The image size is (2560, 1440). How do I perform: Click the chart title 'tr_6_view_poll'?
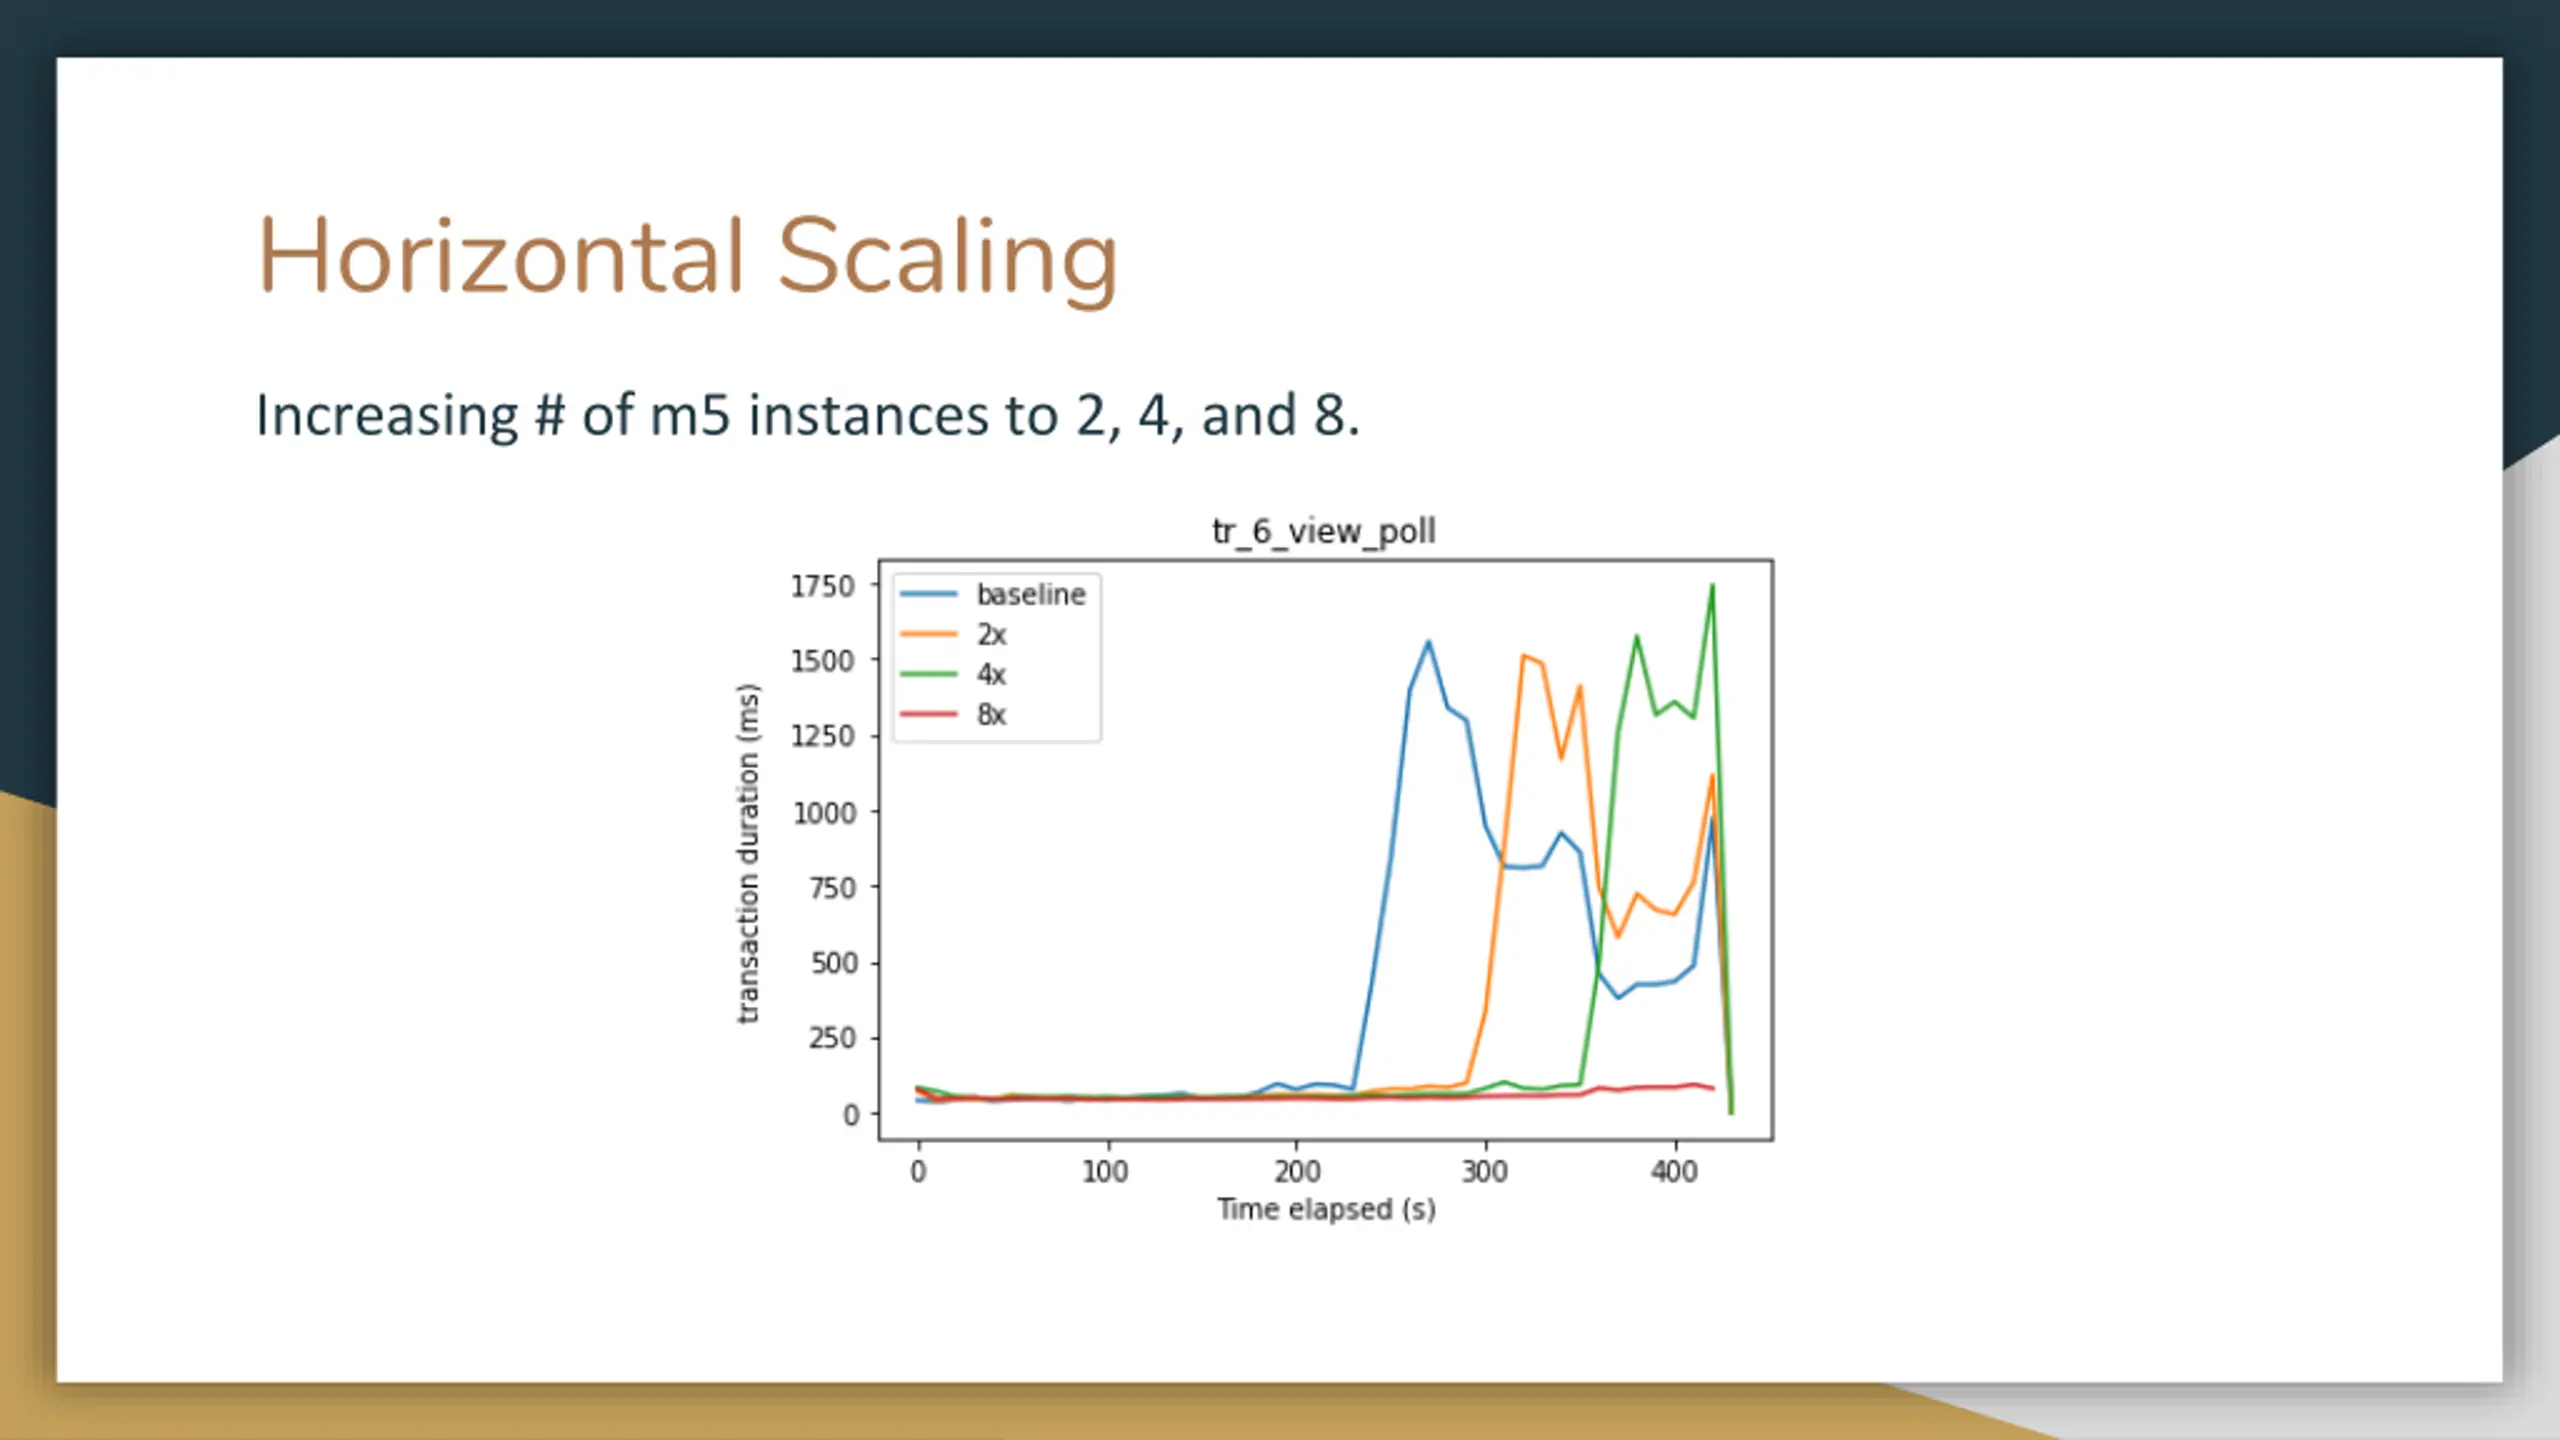point(1324,531)
